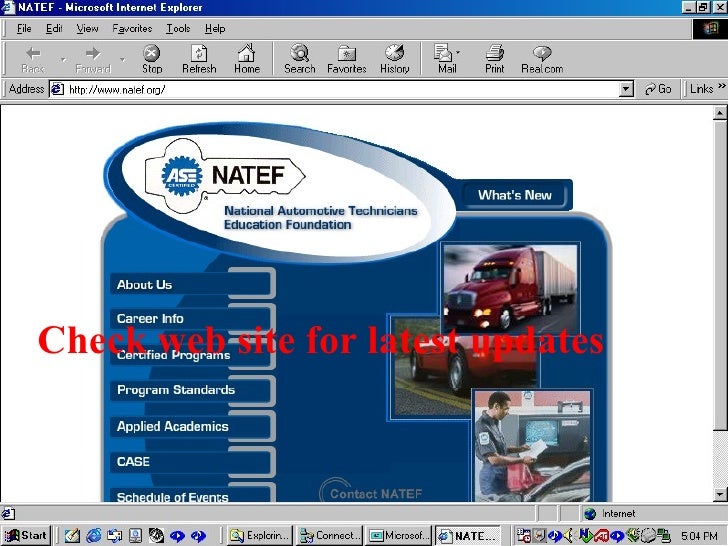Screen dimensions: 728x546
Task: Click the vertical scrollbar up arrow
Action: tap(720, 112)
